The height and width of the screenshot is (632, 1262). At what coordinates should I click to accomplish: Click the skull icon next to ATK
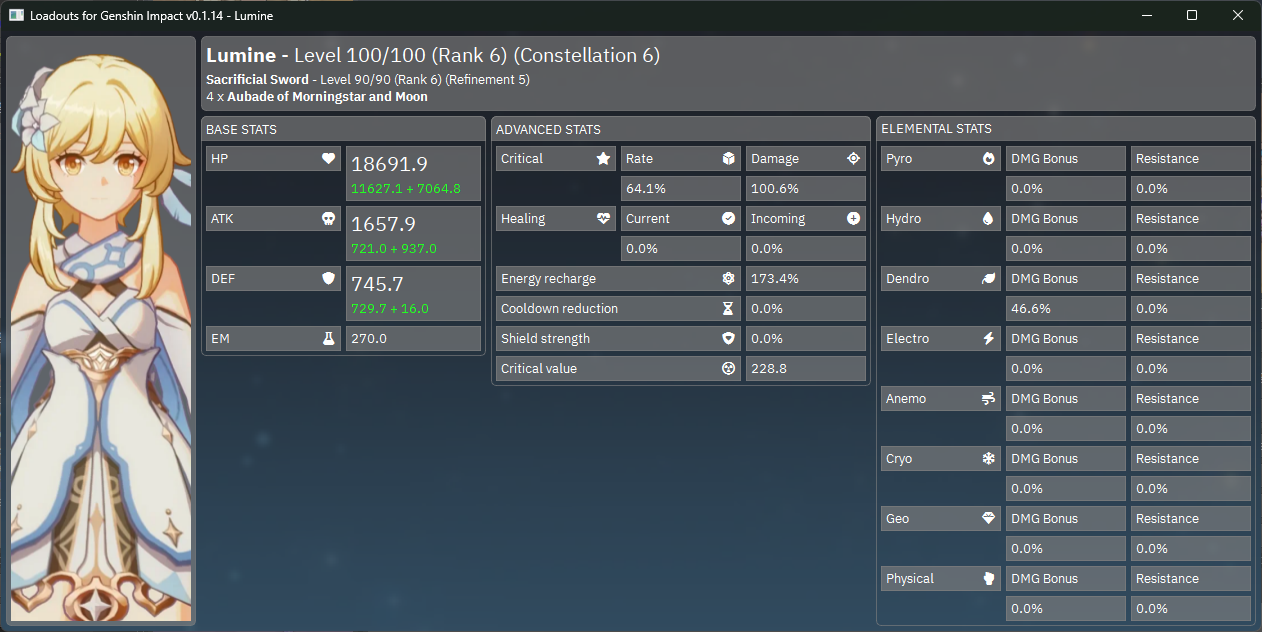pos(328,219)
